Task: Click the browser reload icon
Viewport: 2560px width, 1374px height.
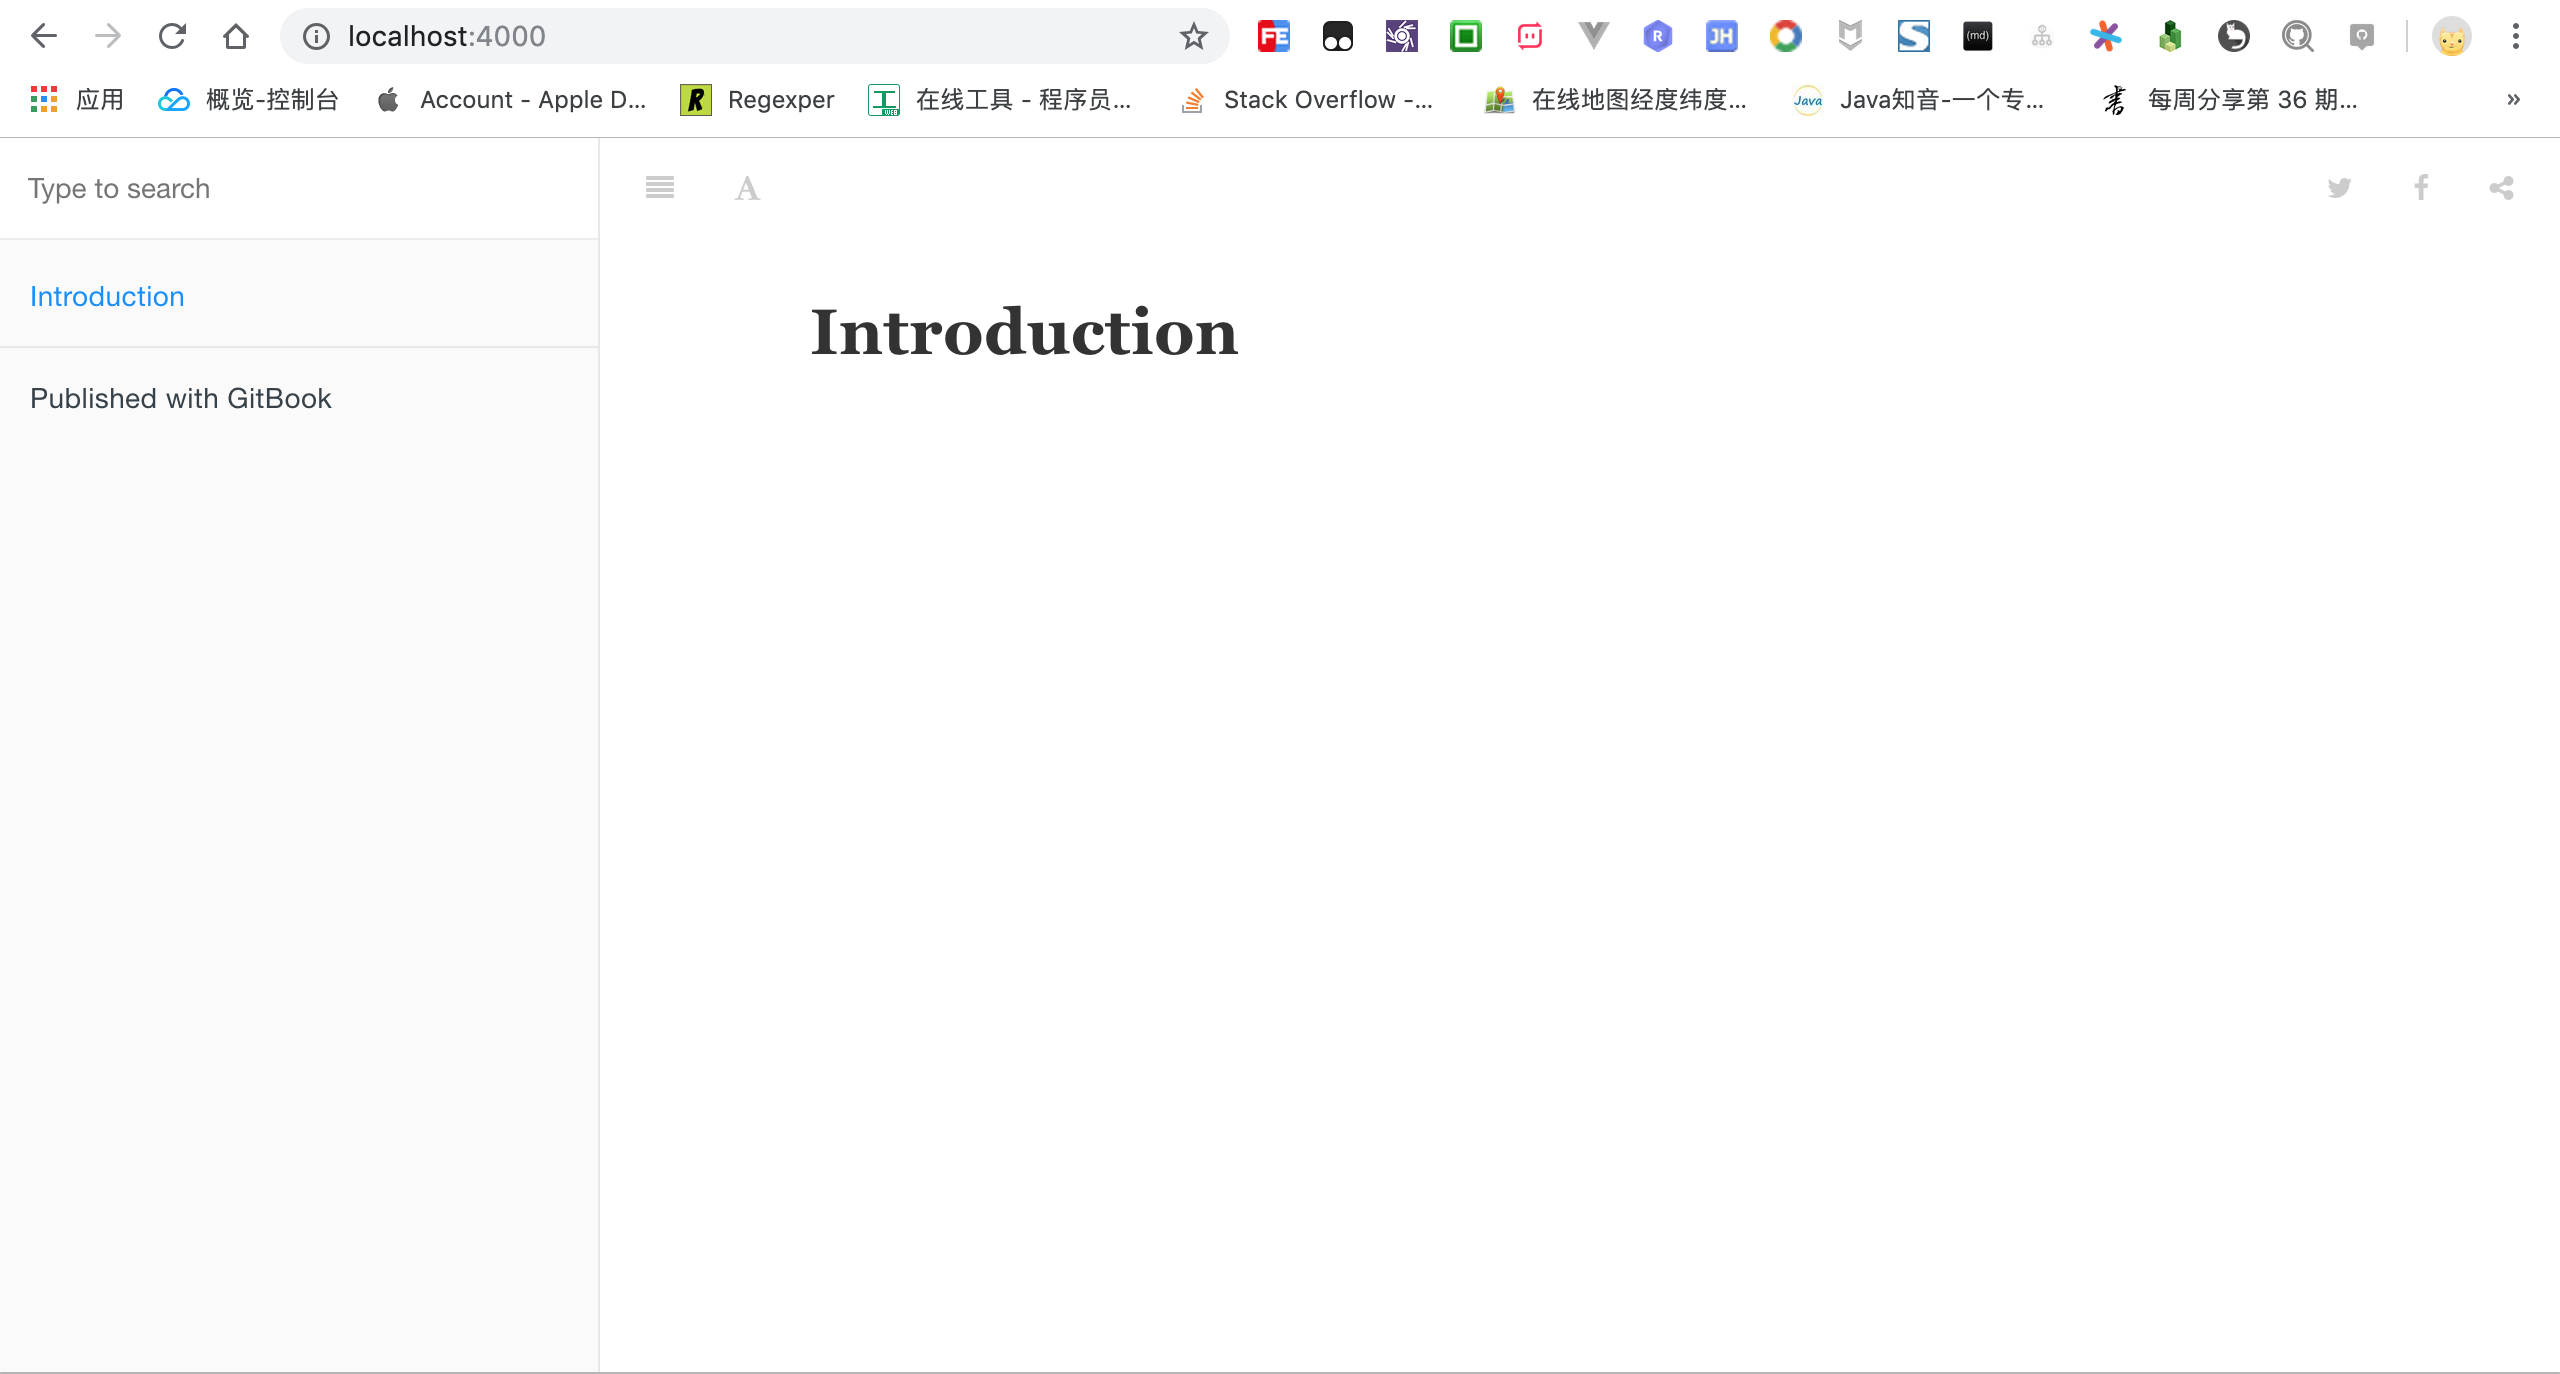Action: click(172, 36)
